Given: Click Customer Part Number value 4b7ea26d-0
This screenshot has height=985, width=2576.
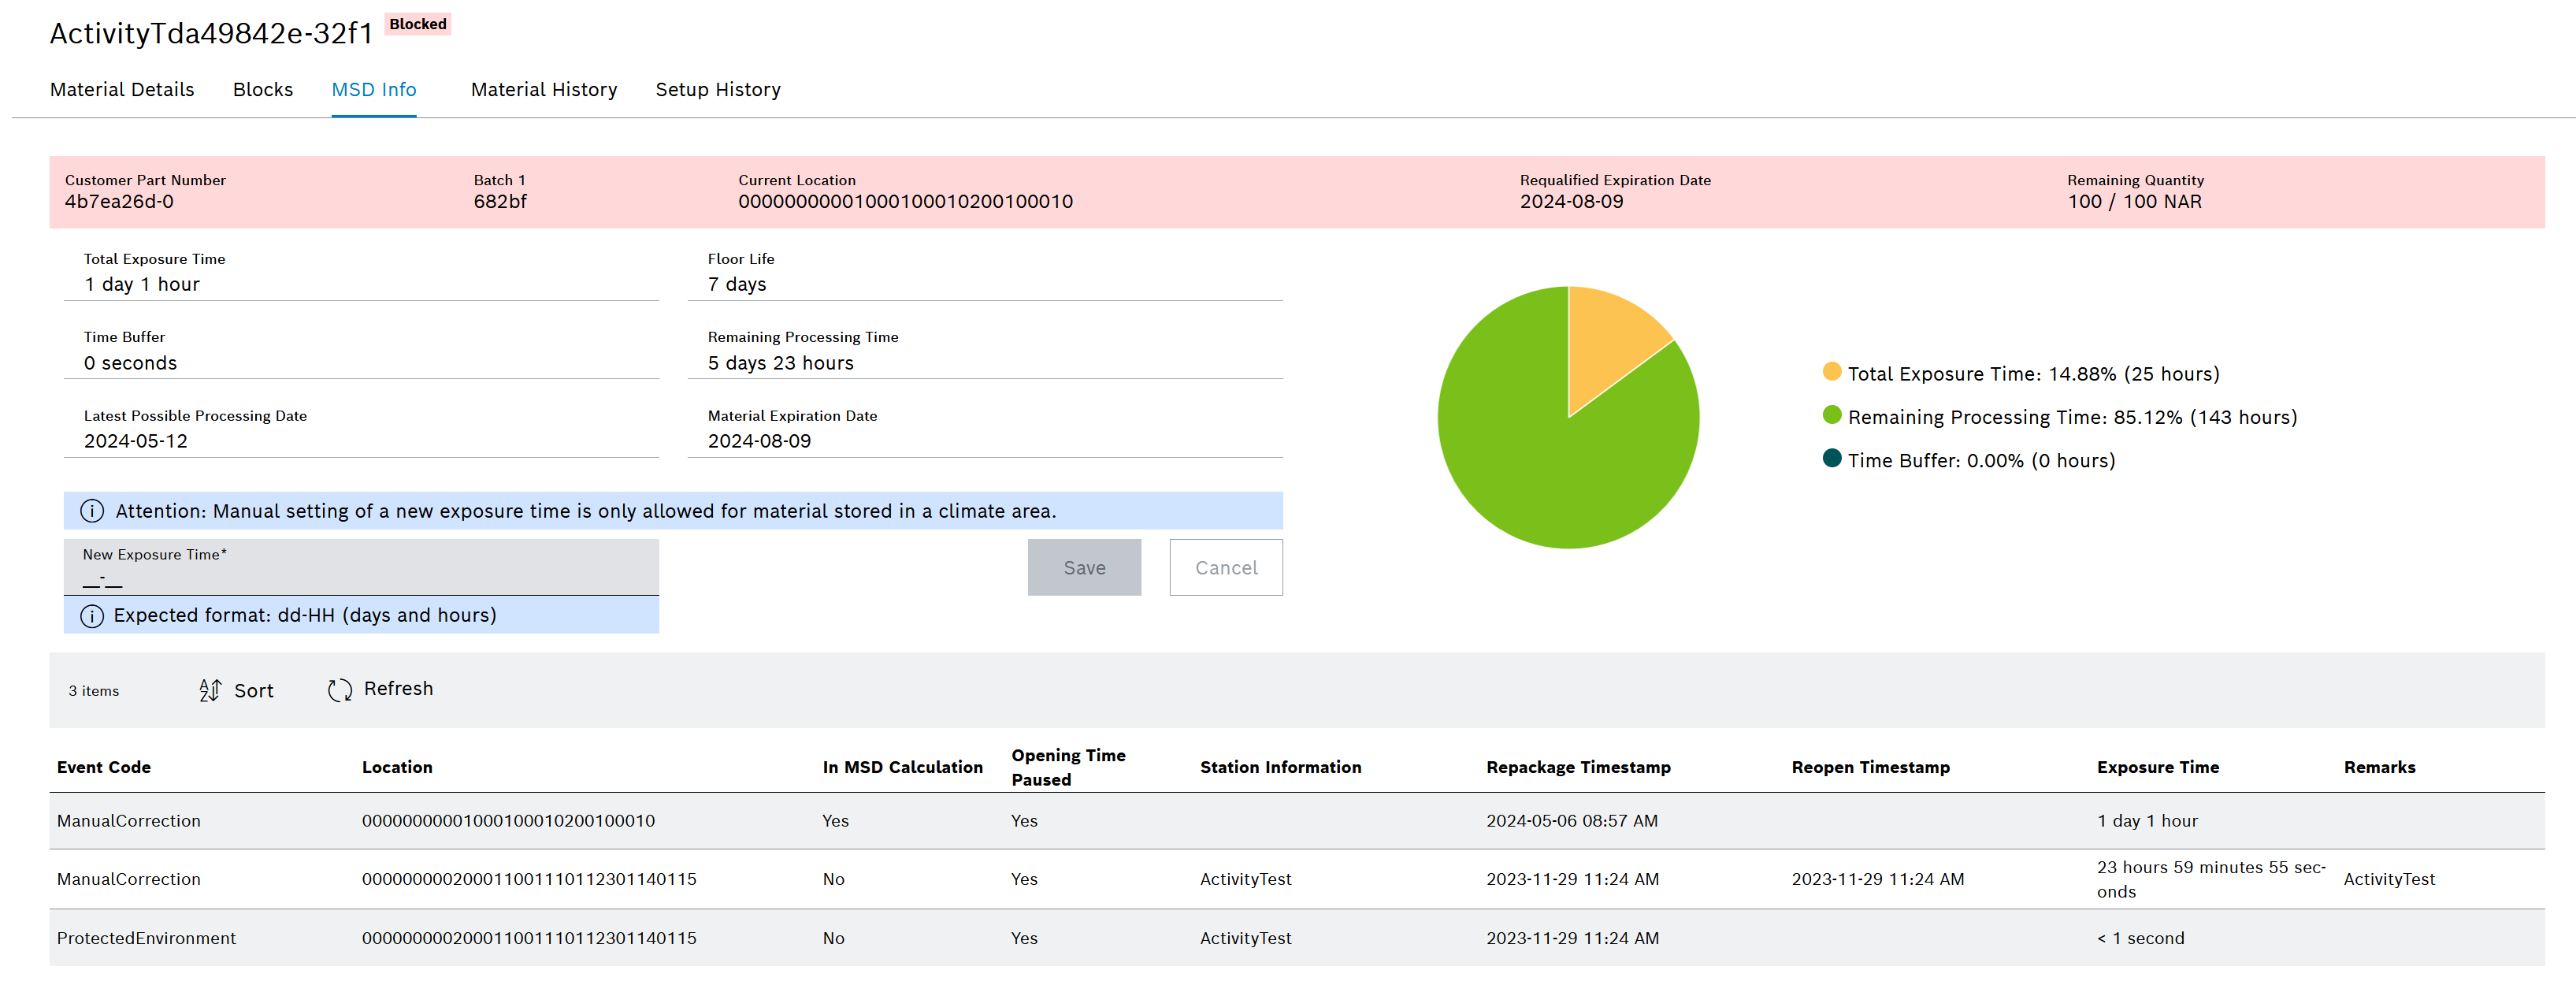Looking at the screenshot, I should point(119,202).
